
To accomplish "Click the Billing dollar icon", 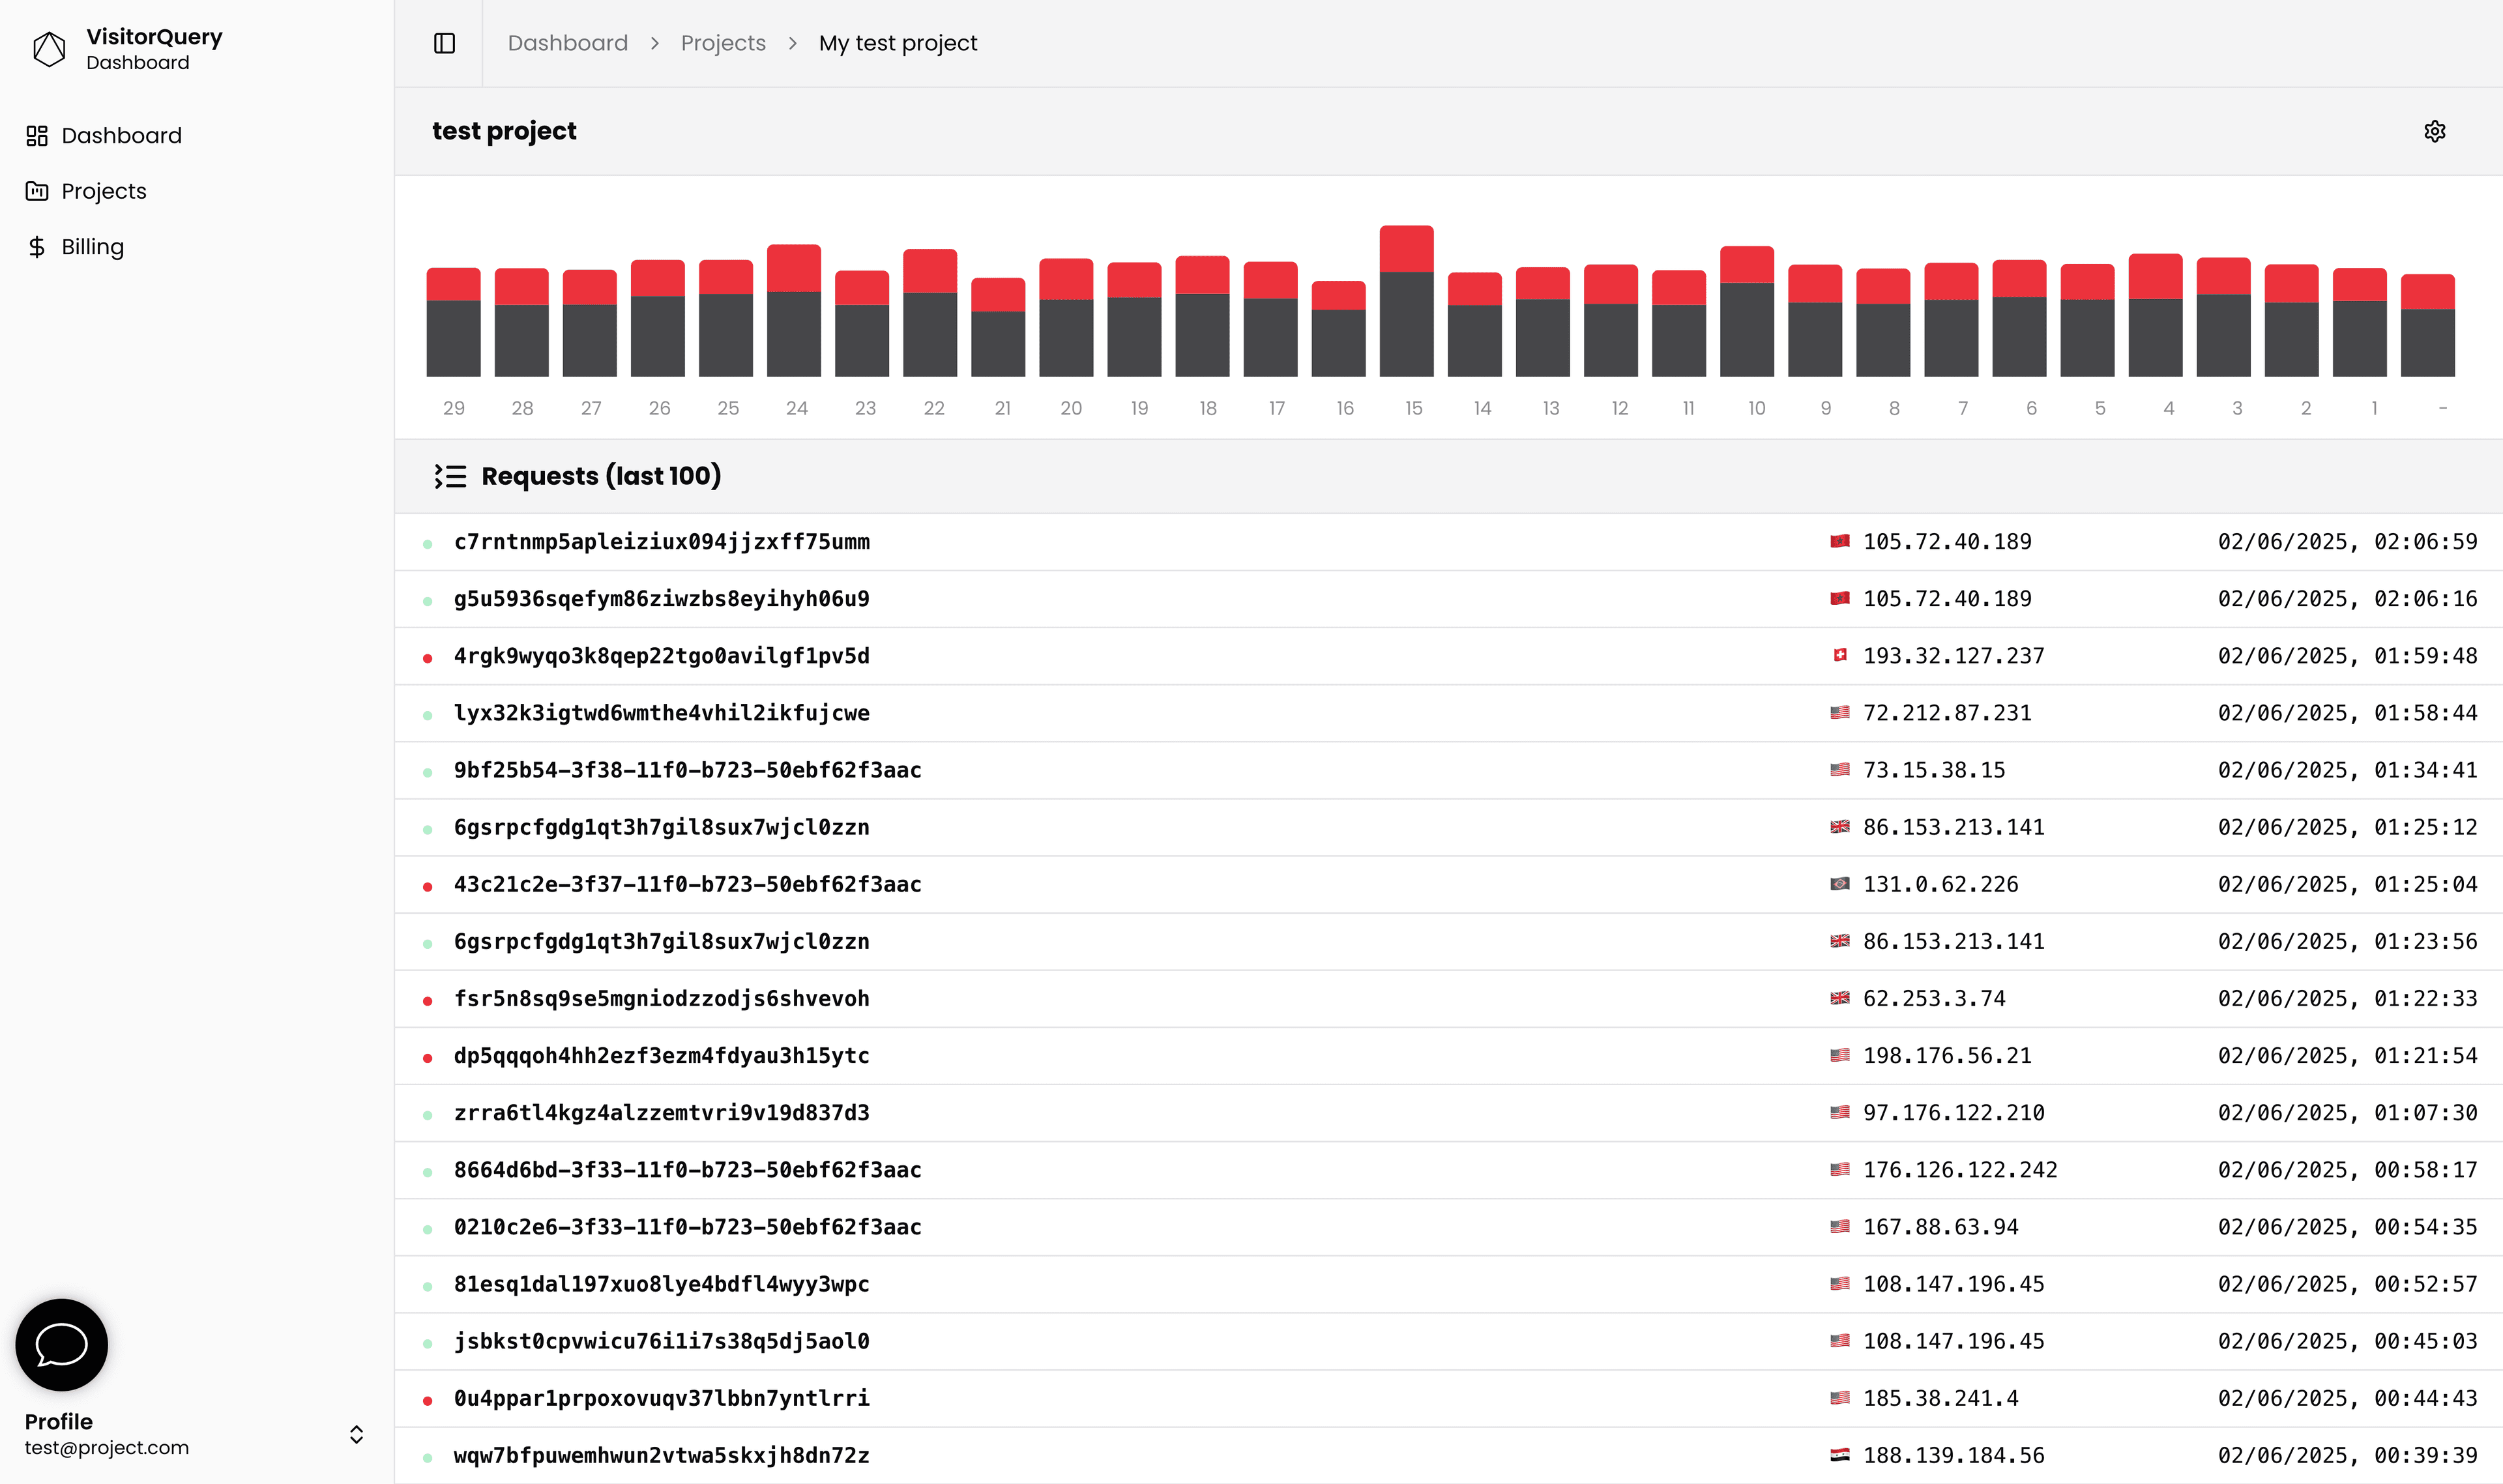I will [37, 246].
